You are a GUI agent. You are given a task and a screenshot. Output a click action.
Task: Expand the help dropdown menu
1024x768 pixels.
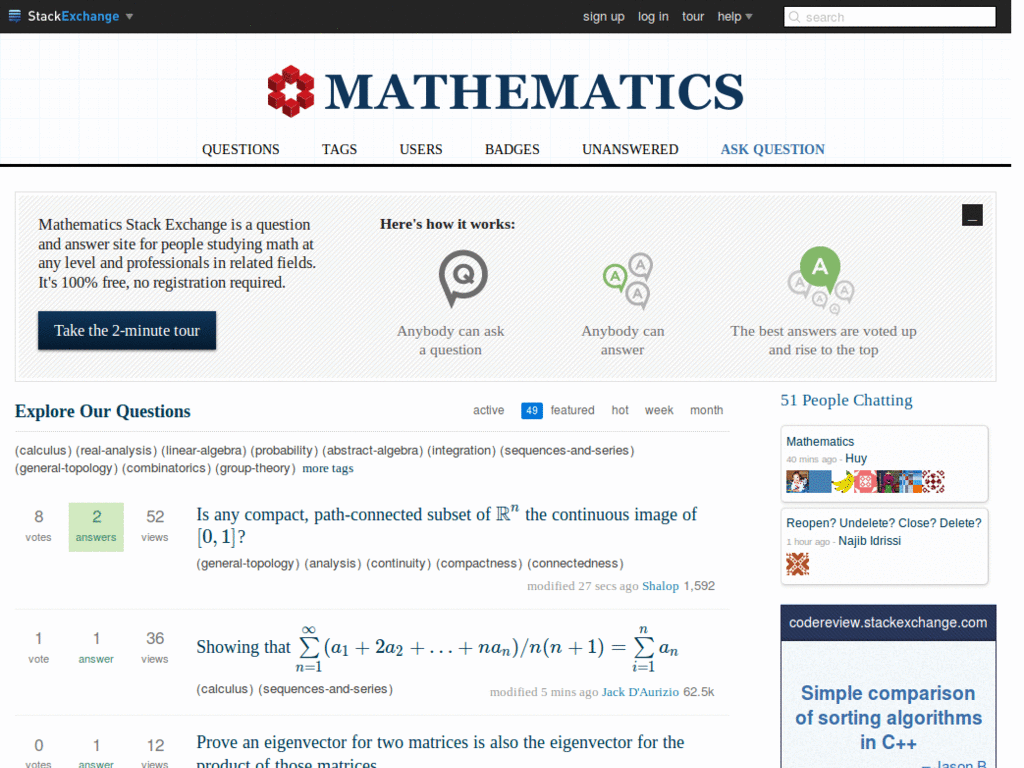pos(735,16)
